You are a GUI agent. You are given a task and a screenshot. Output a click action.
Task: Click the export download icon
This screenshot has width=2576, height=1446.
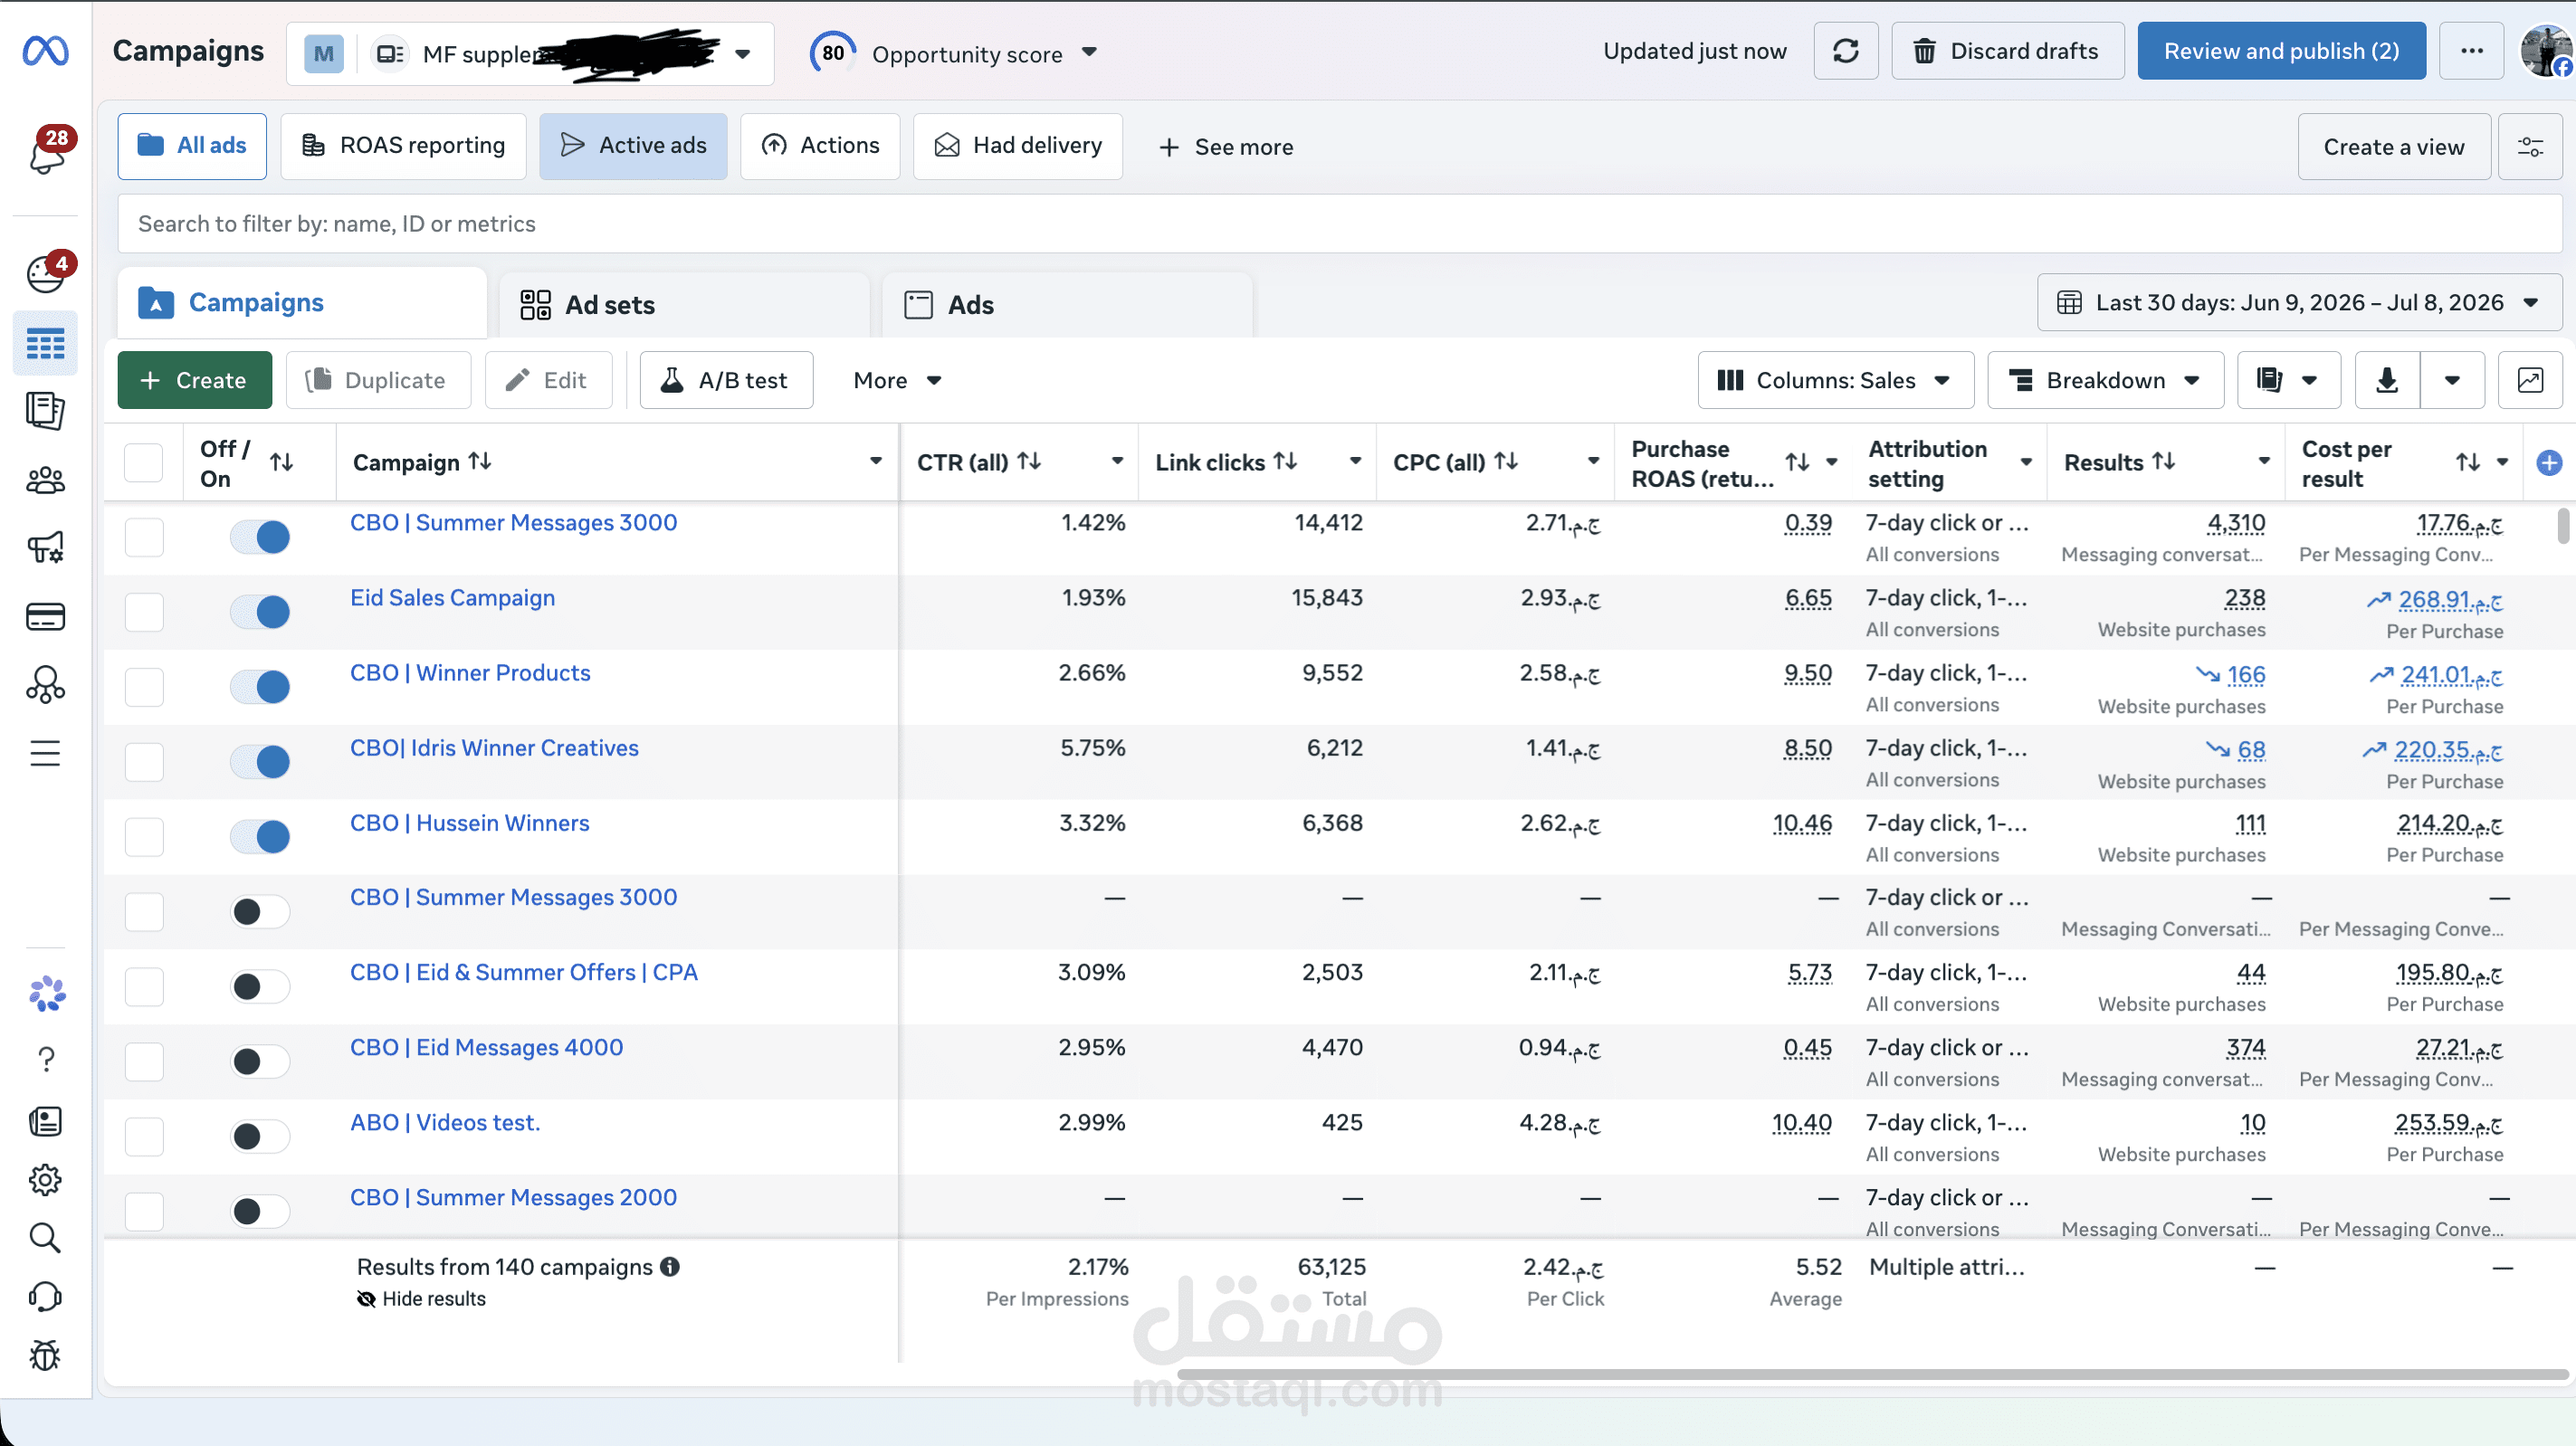pos(2387,380)
